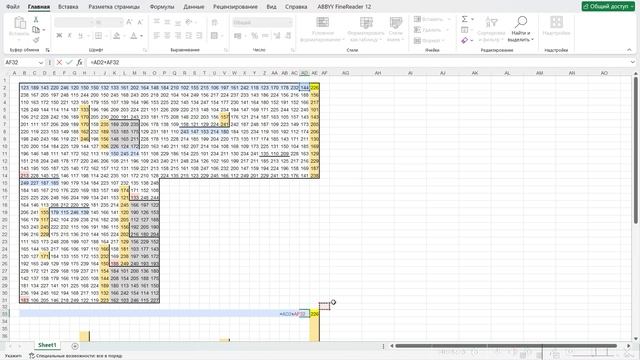The width and height of the screenshot is (640, 360).
Task: Increase indent in alignment group
Action: [199, 36]
